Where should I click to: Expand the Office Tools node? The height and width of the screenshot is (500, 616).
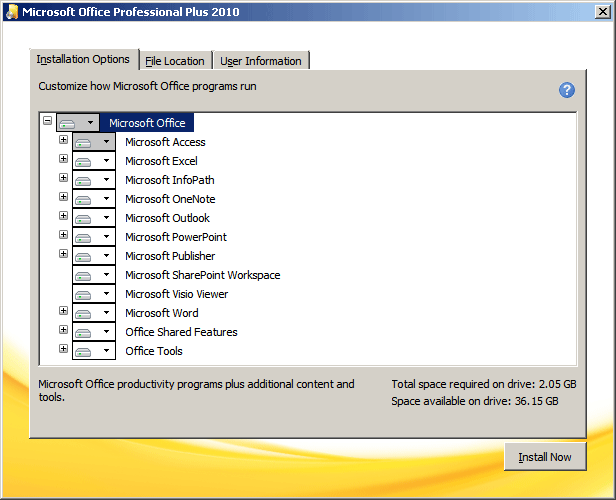coord(63,348)
